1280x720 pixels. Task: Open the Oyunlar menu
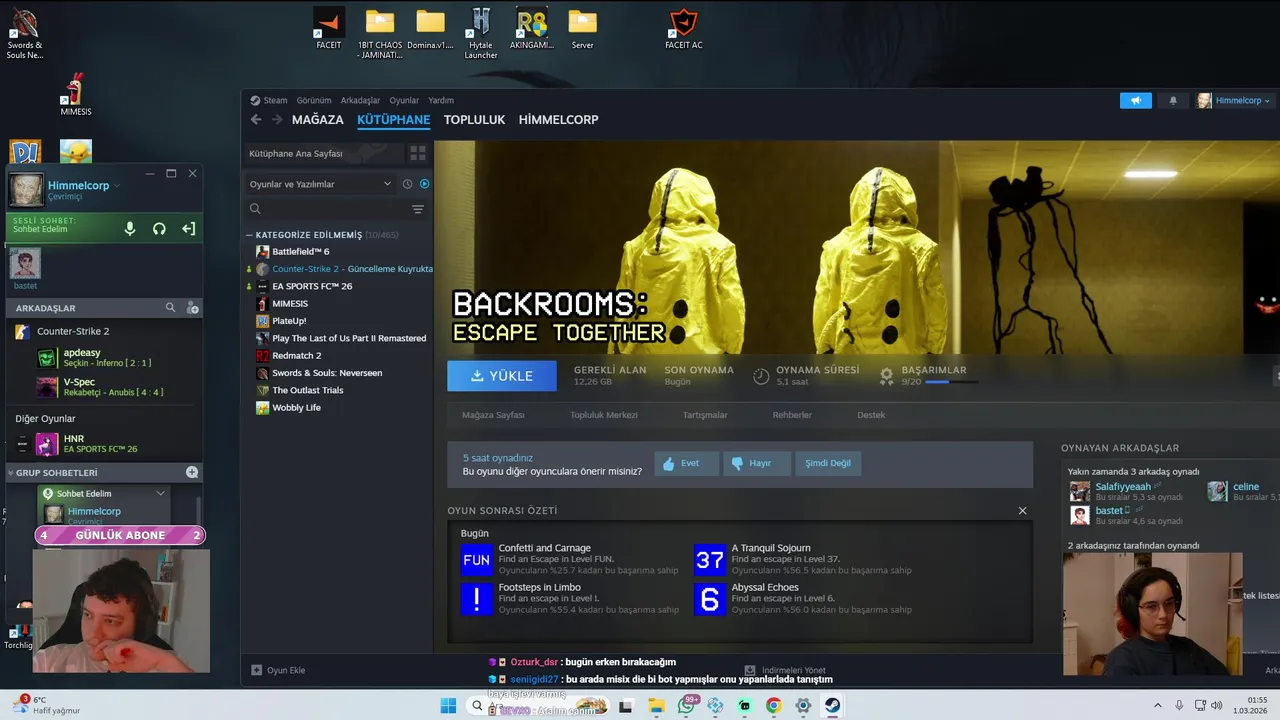point(404,100)
